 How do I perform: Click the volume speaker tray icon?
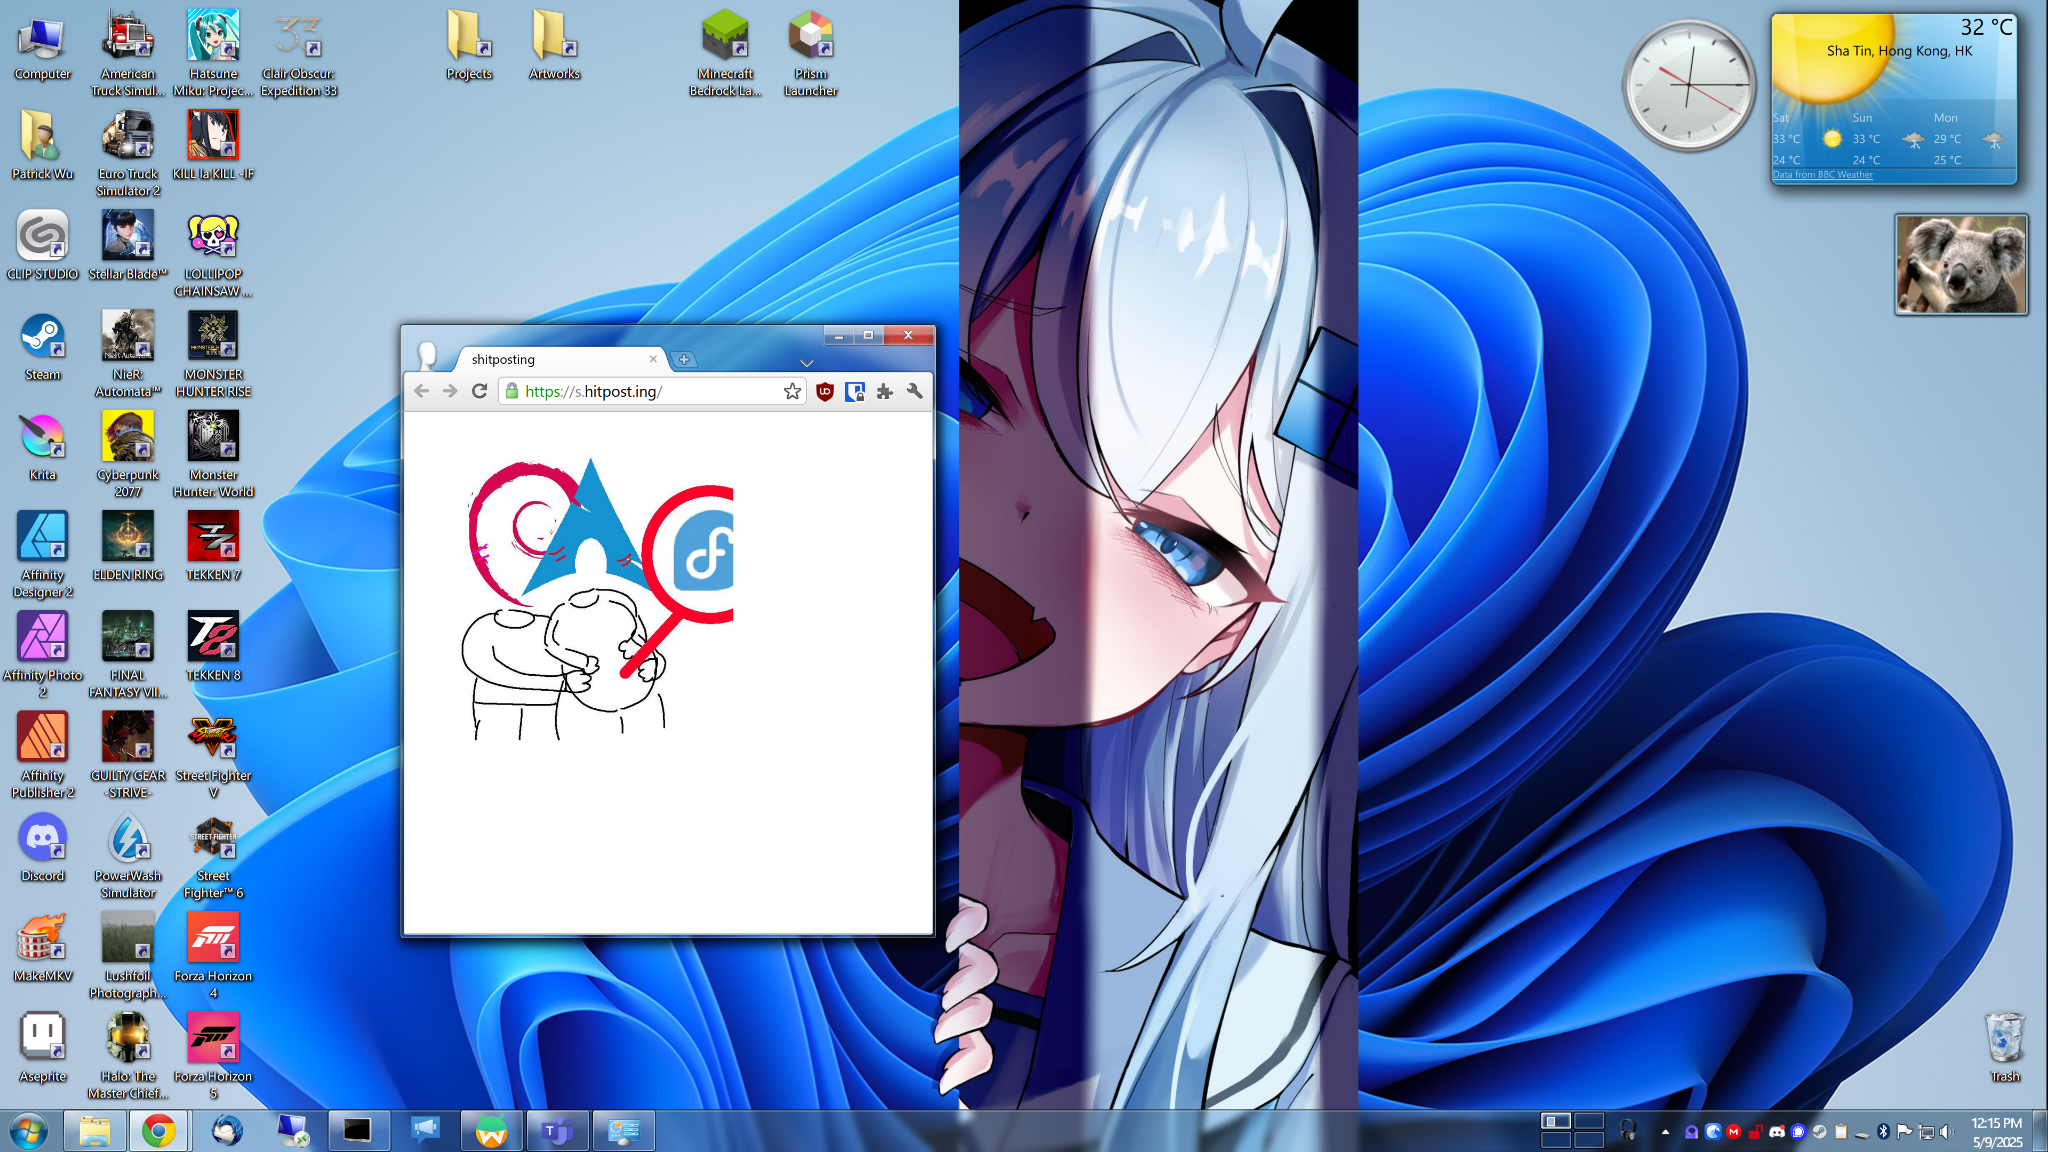1946,1132
